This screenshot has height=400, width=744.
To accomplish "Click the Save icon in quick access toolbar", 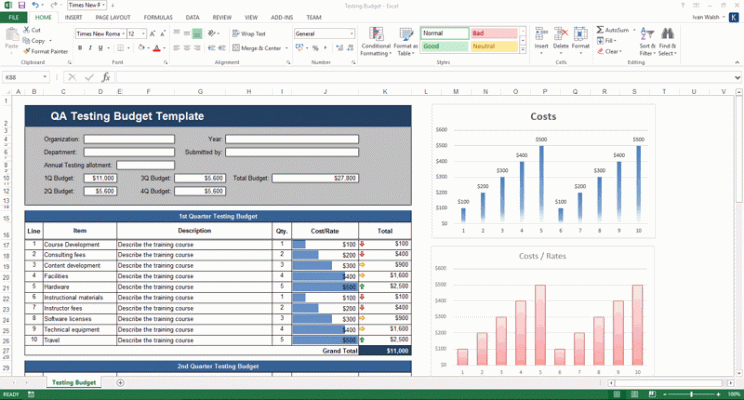I will coord(22,5).
